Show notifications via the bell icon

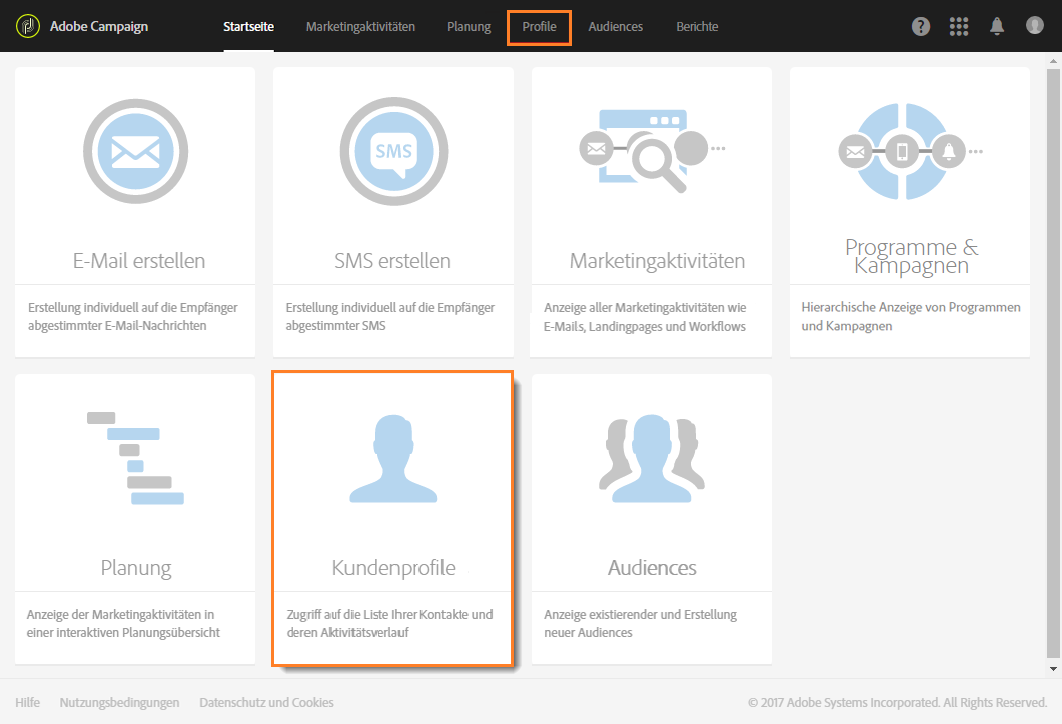tap(997, 26)
